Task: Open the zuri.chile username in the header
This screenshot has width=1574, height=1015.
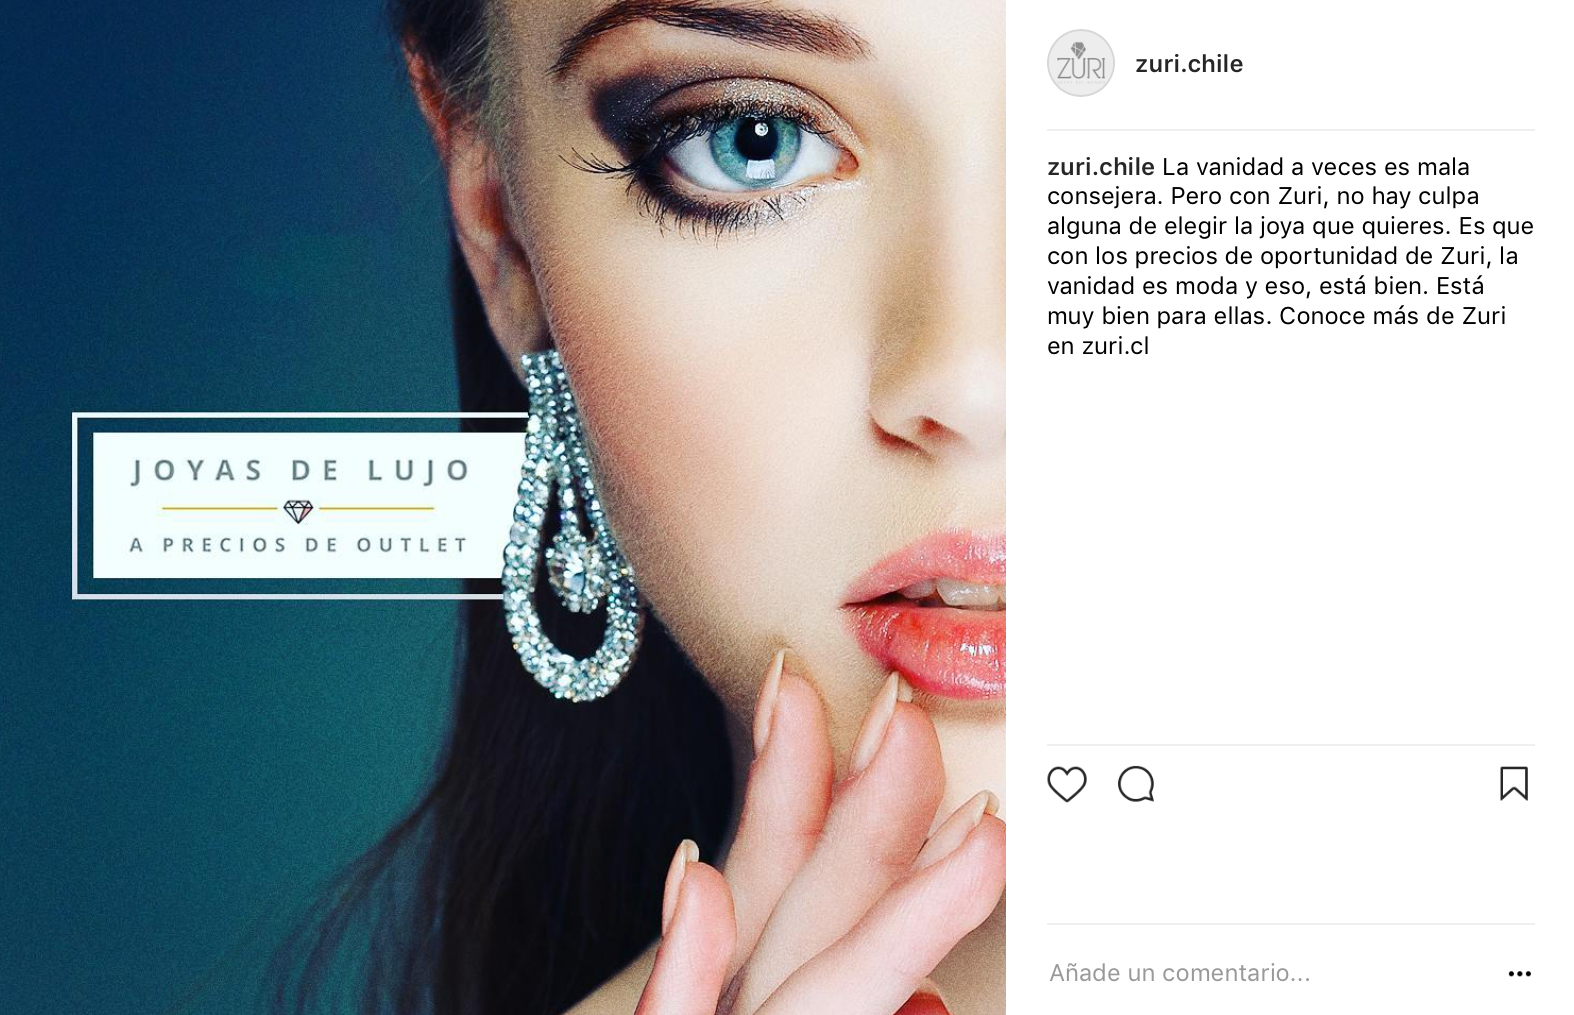Action: (1189, 64)
